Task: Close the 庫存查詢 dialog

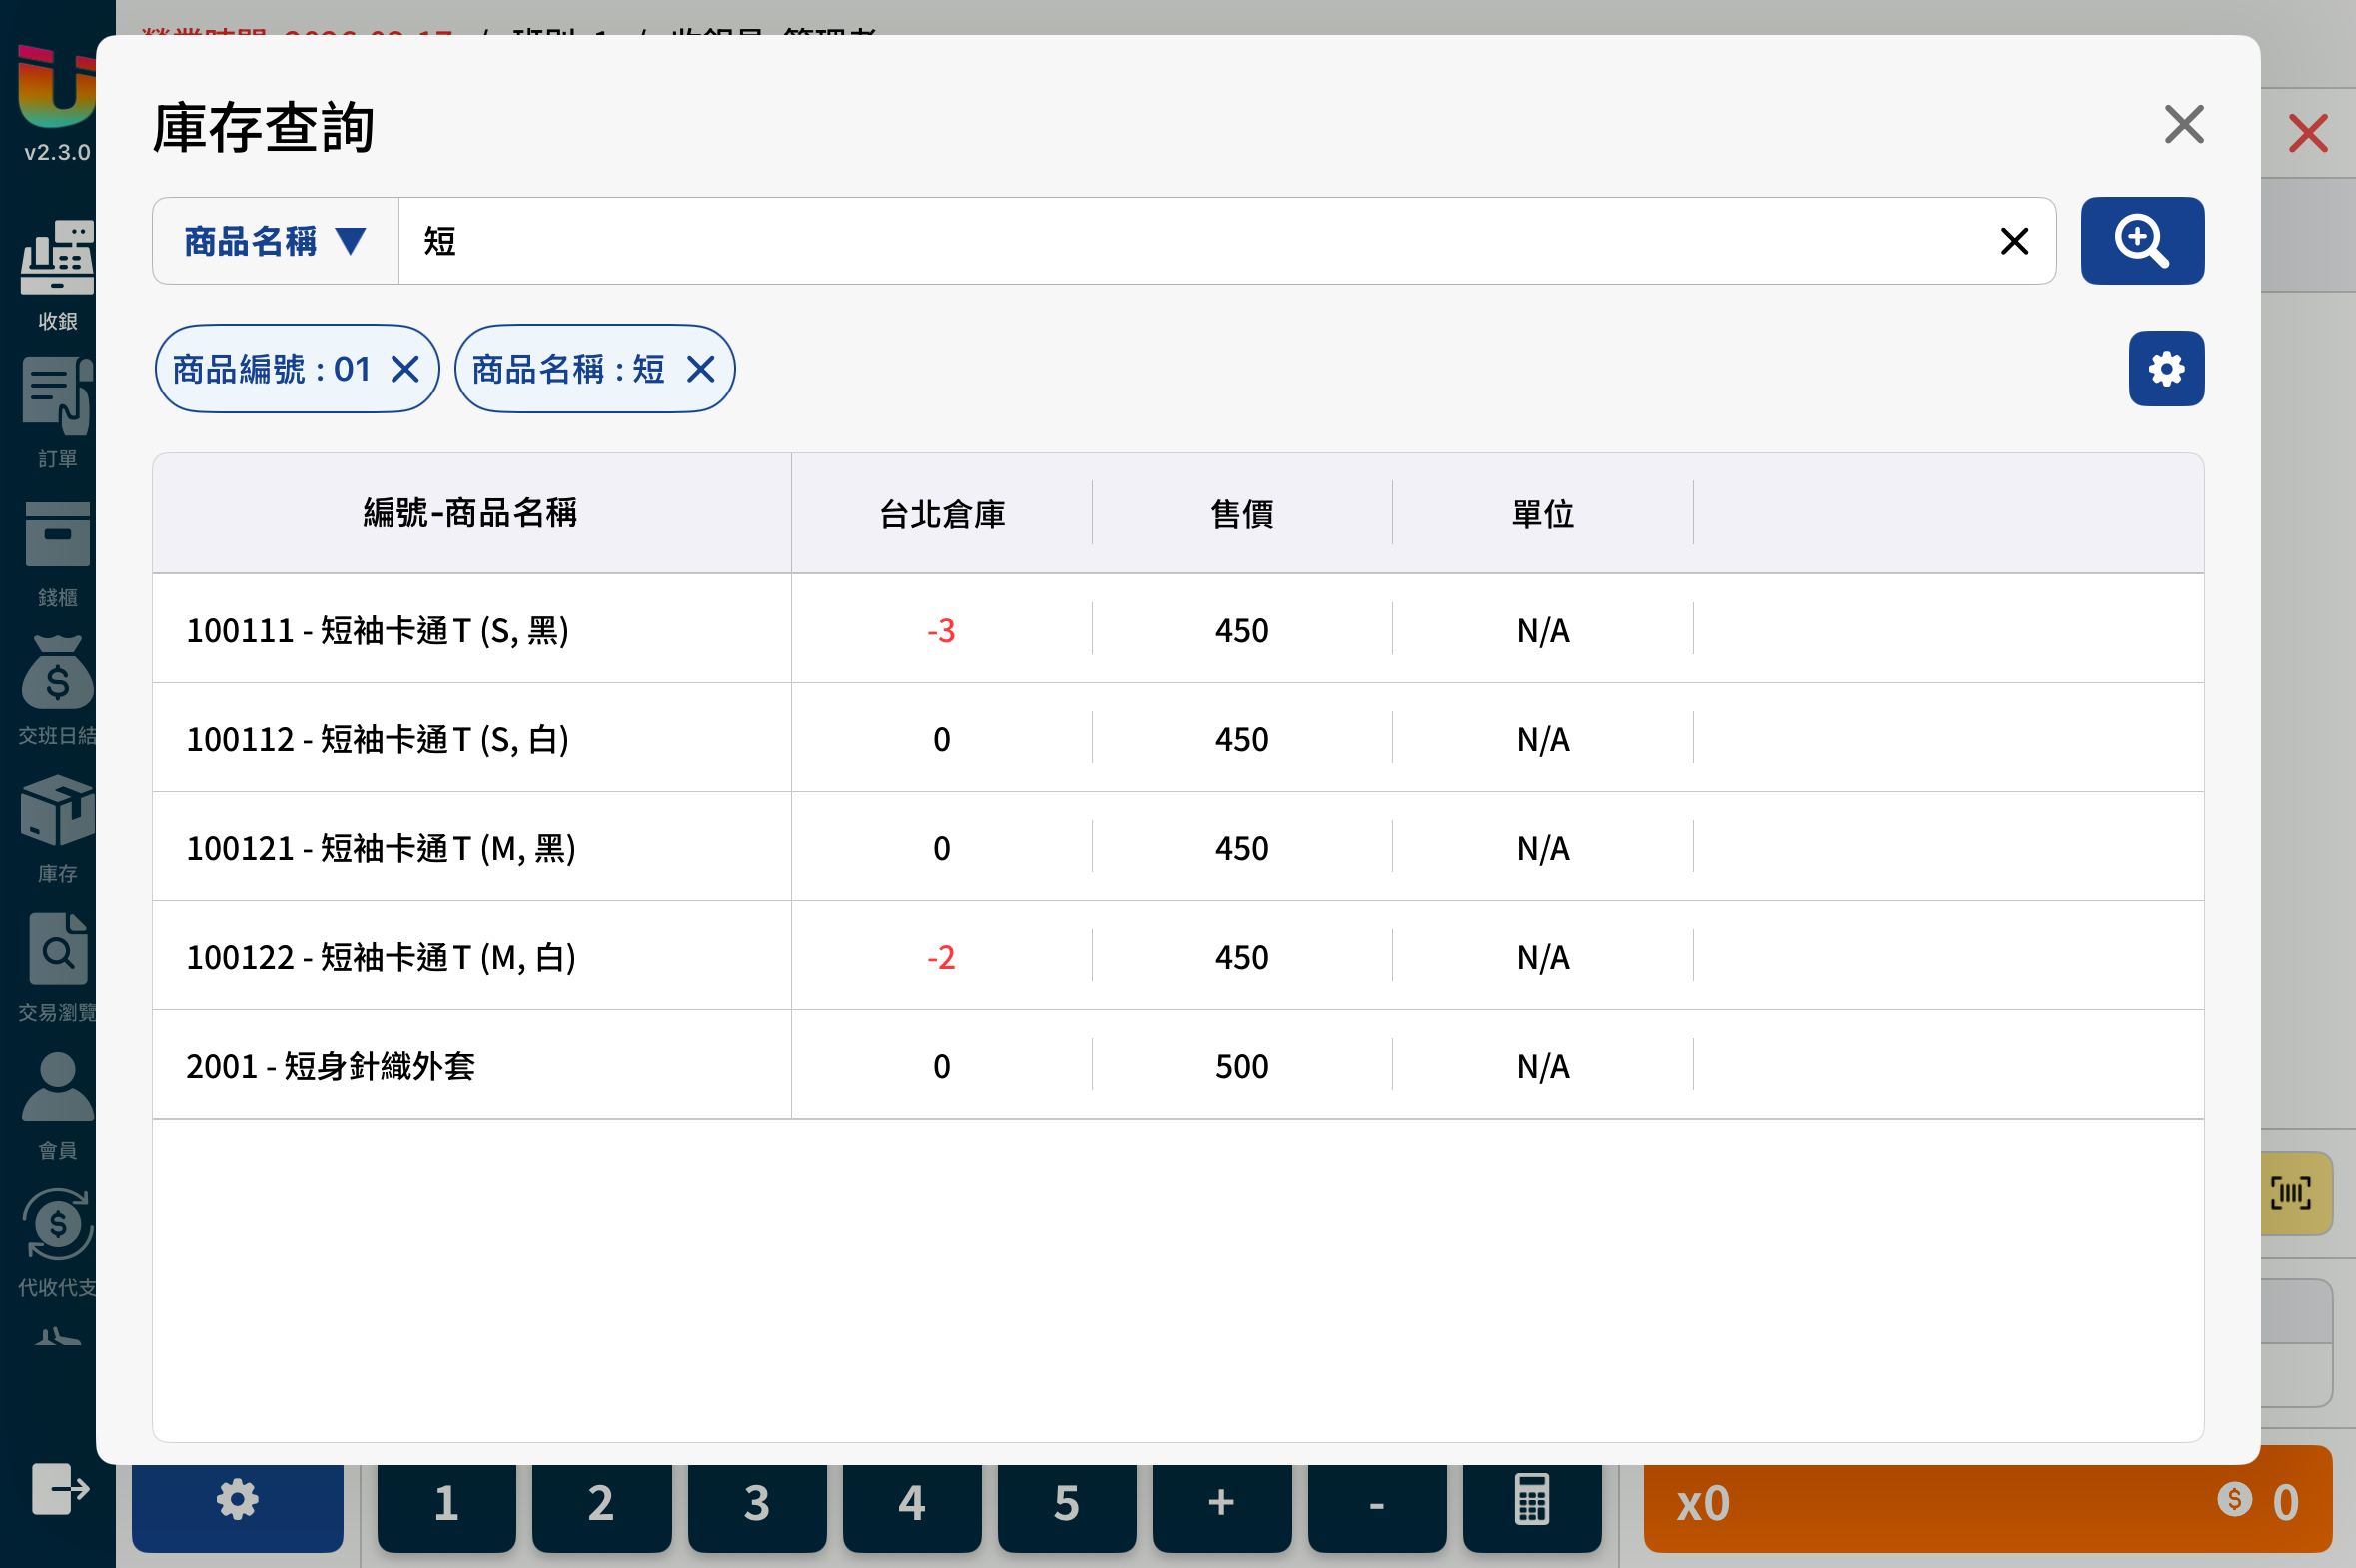Action: [2184, 125]
